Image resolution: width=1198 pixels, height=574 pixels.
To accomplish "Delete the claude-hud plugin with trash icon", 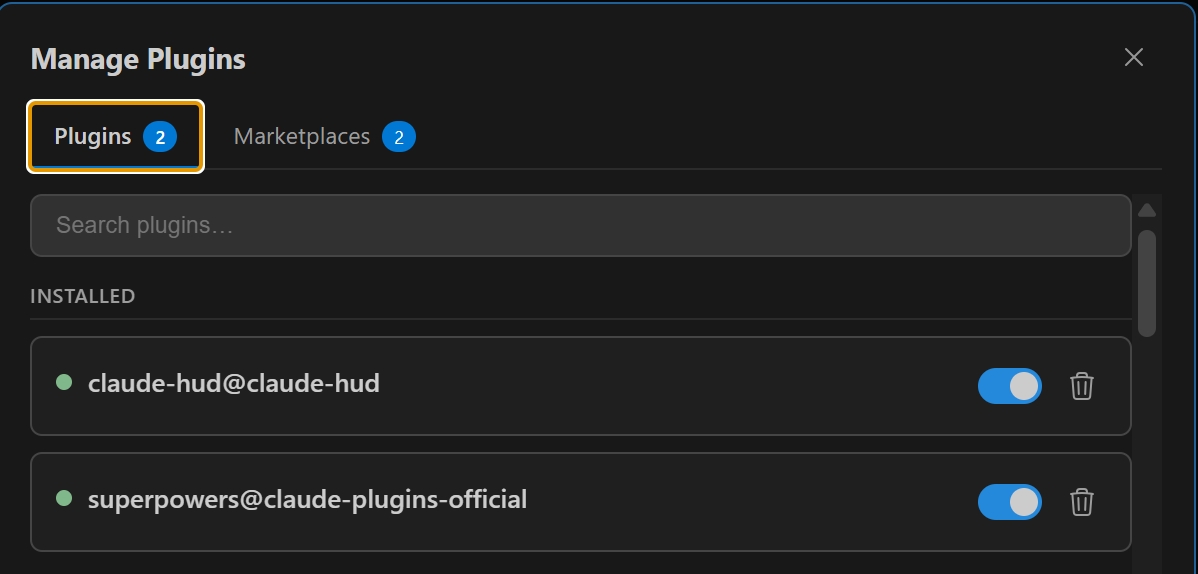I will [x=1081, y=386].
